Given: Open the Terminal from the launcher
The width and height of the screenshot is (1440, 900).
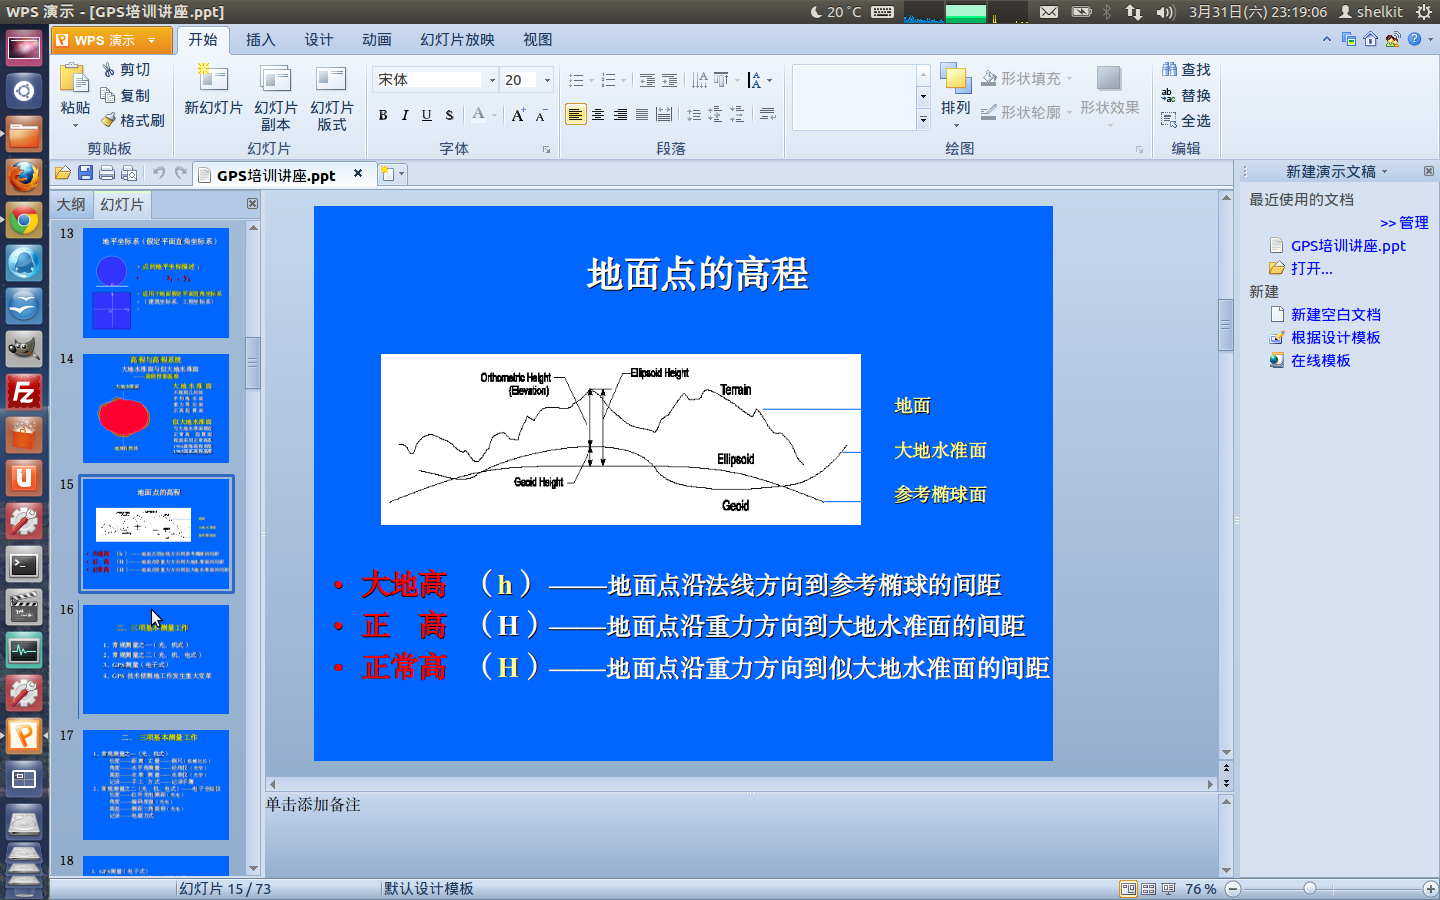Looking at the screenshot, I should 24,565.
